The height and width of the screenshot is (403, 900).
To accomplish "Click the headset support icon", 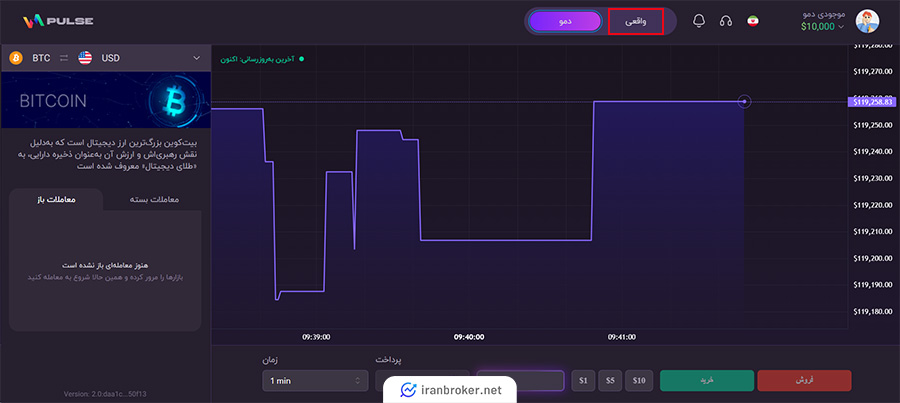I will point(727,21).
